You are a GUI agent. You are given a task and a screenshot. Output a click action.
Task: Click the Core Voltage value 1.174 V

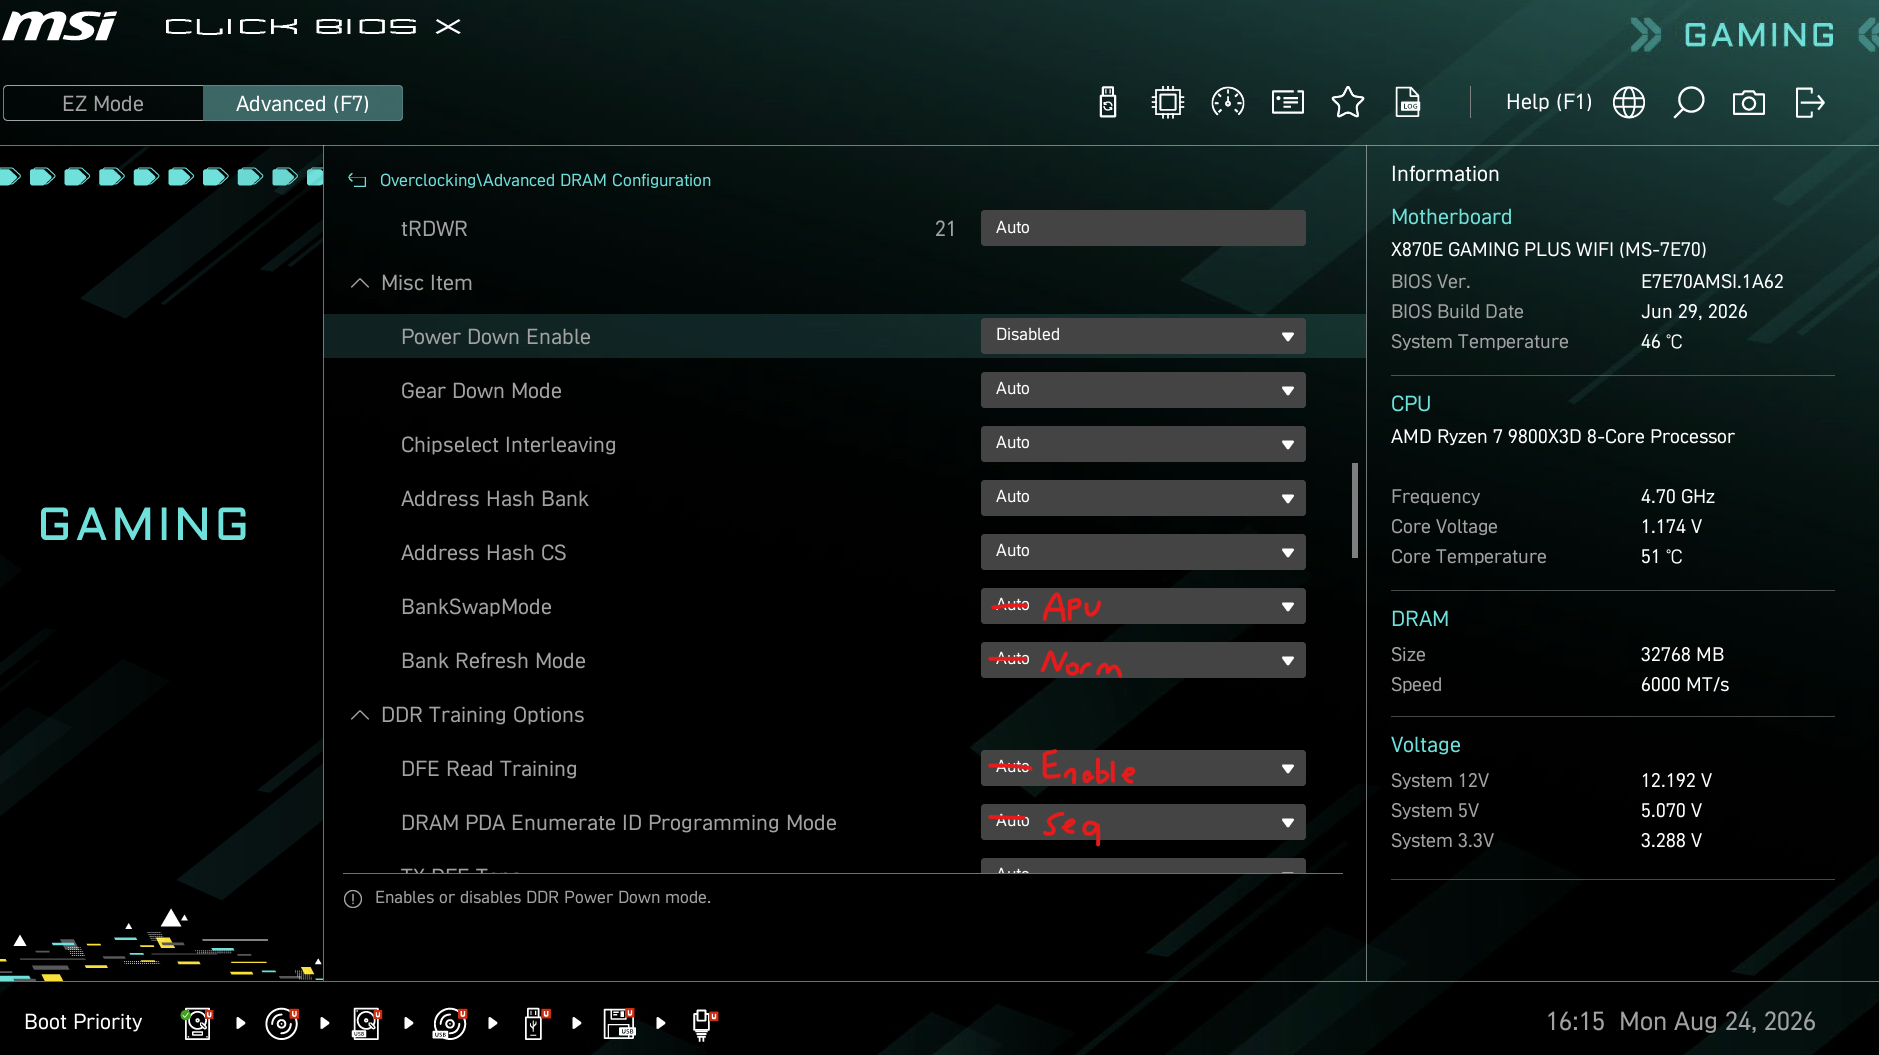coord(1671,527)
